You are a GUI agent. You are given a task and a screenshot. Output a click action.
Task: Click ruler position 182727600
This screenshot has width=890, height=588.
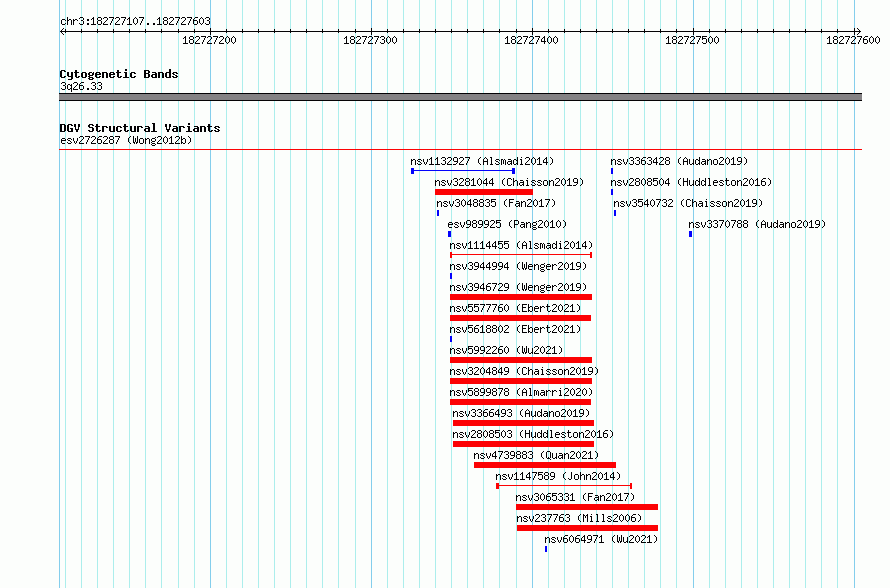tap(853, 40)
